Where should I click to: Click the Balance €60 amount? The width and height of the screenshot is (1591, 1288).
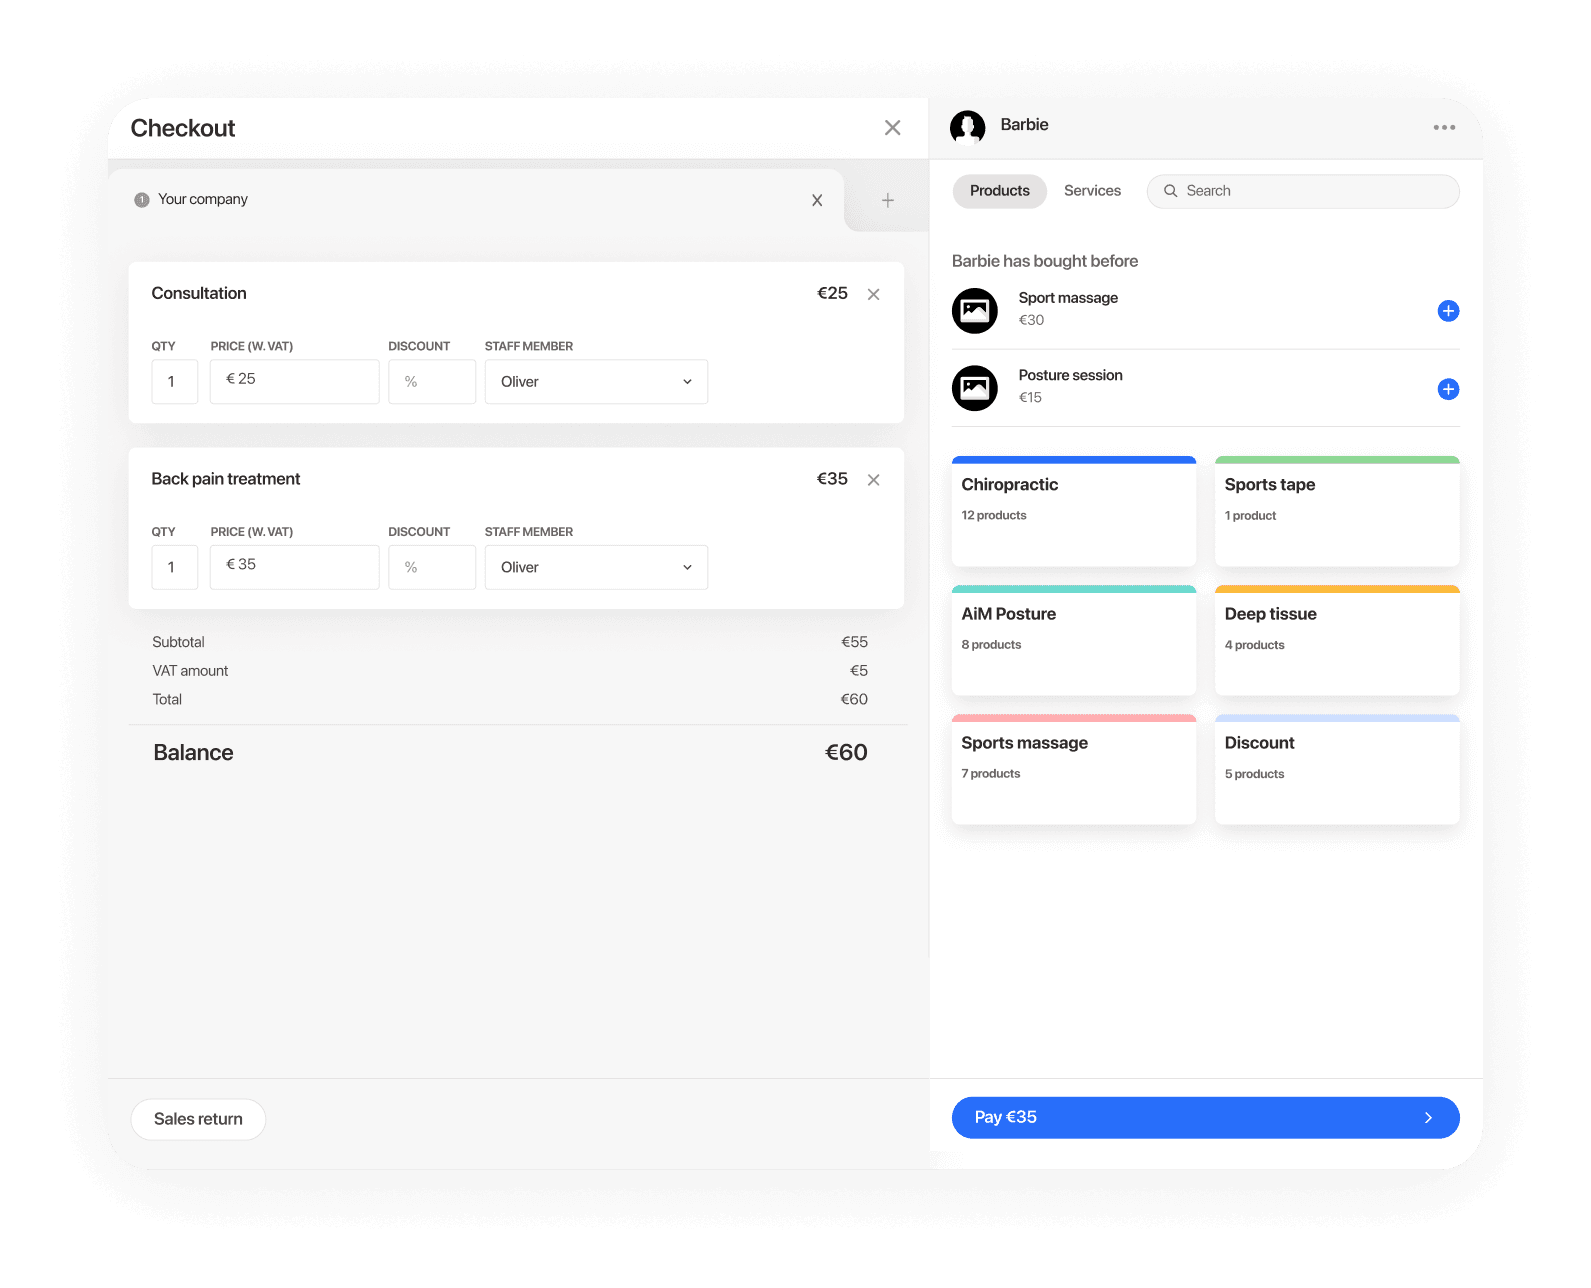(x=846, y=753)
